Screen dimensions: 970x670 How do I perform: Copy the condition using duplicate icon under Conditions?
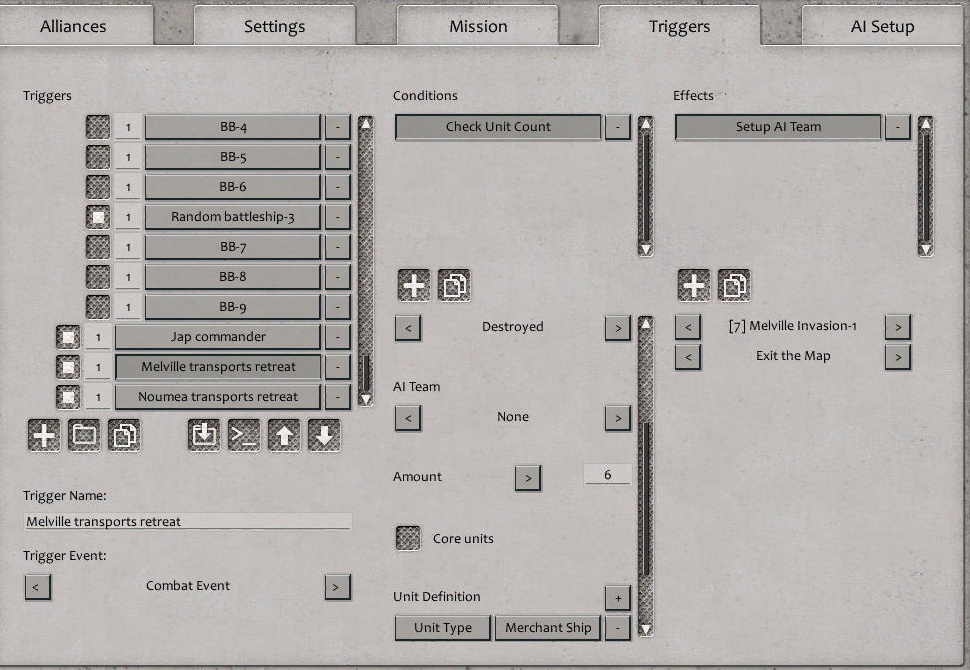(454, 285)
